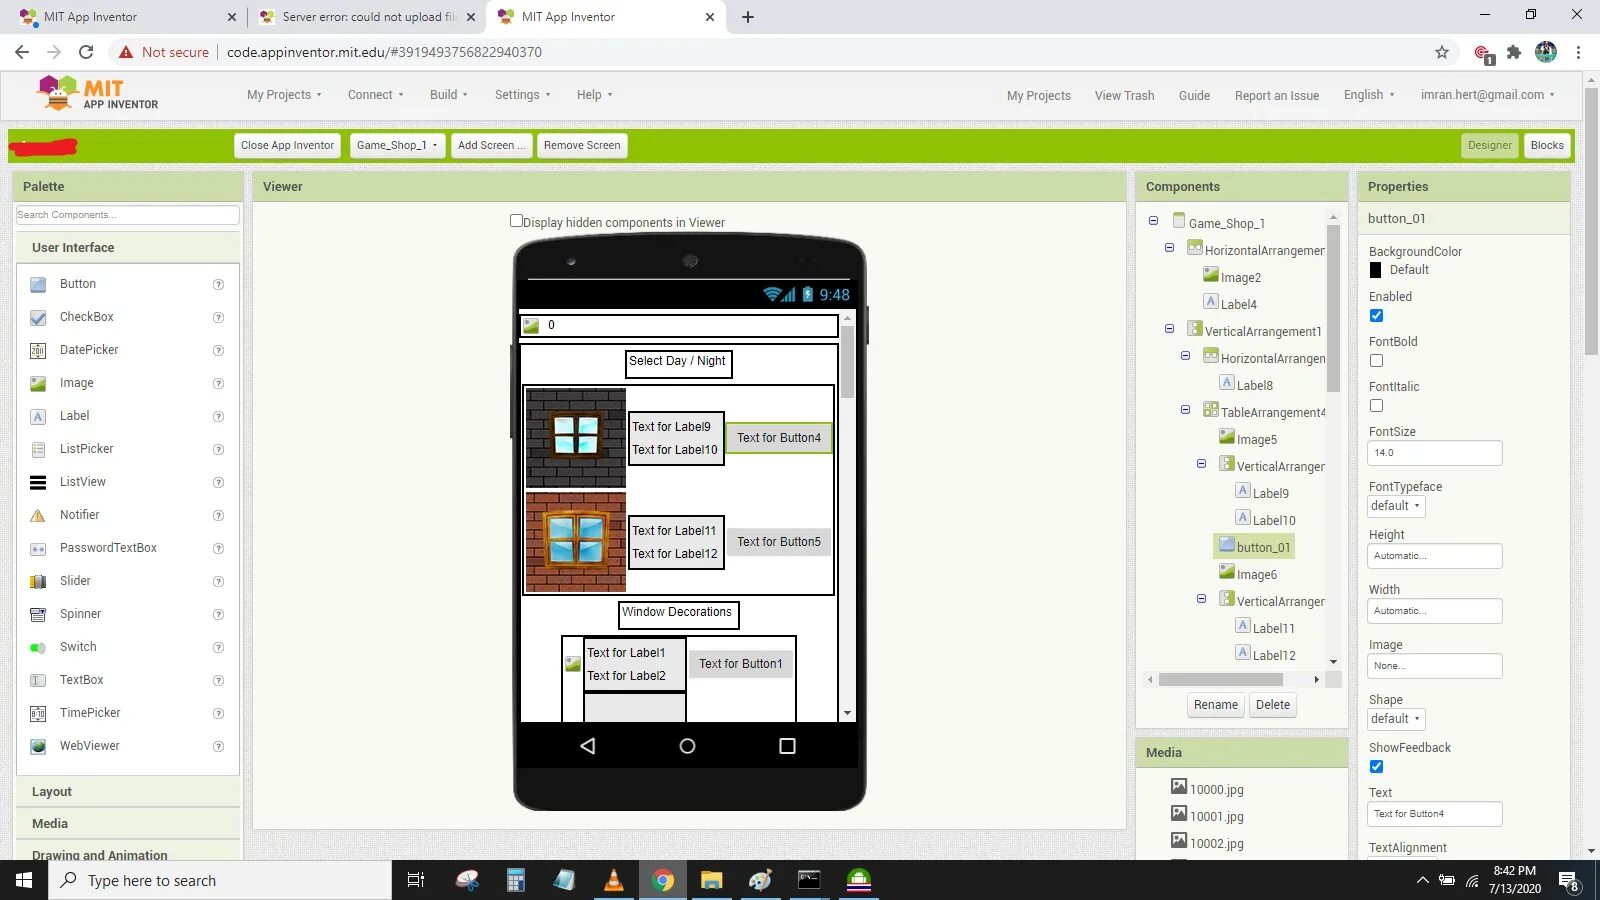Open the BackgroundColor swatch picker

1376,269
